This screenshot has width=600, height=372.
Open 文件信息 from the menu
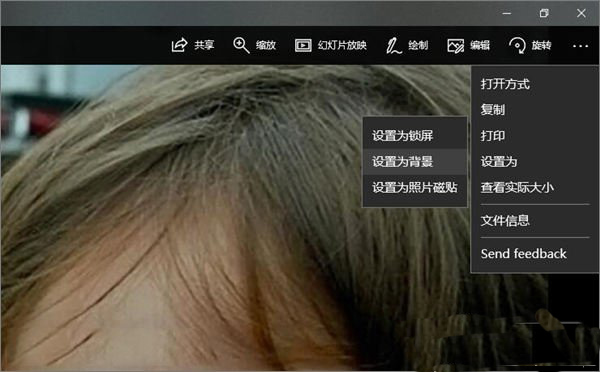(x=535, y=221)
